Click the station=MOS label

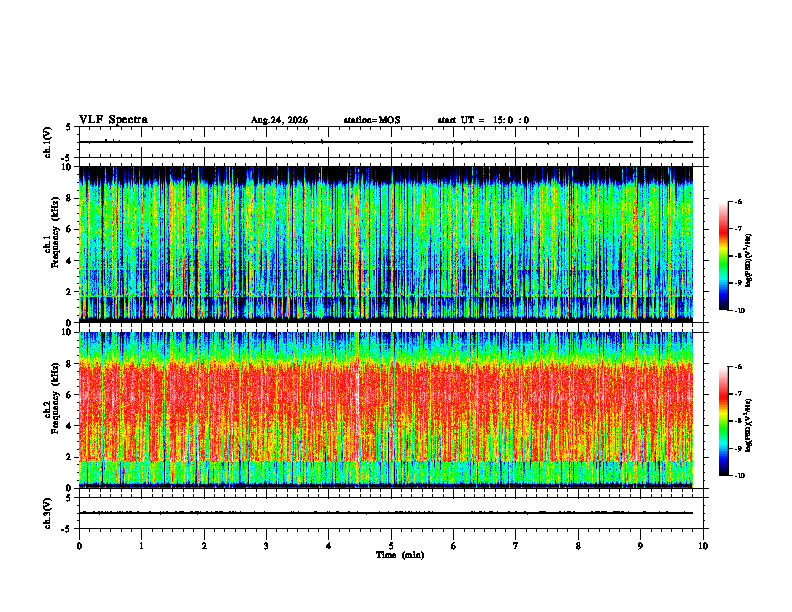click(x=372, y=120)
